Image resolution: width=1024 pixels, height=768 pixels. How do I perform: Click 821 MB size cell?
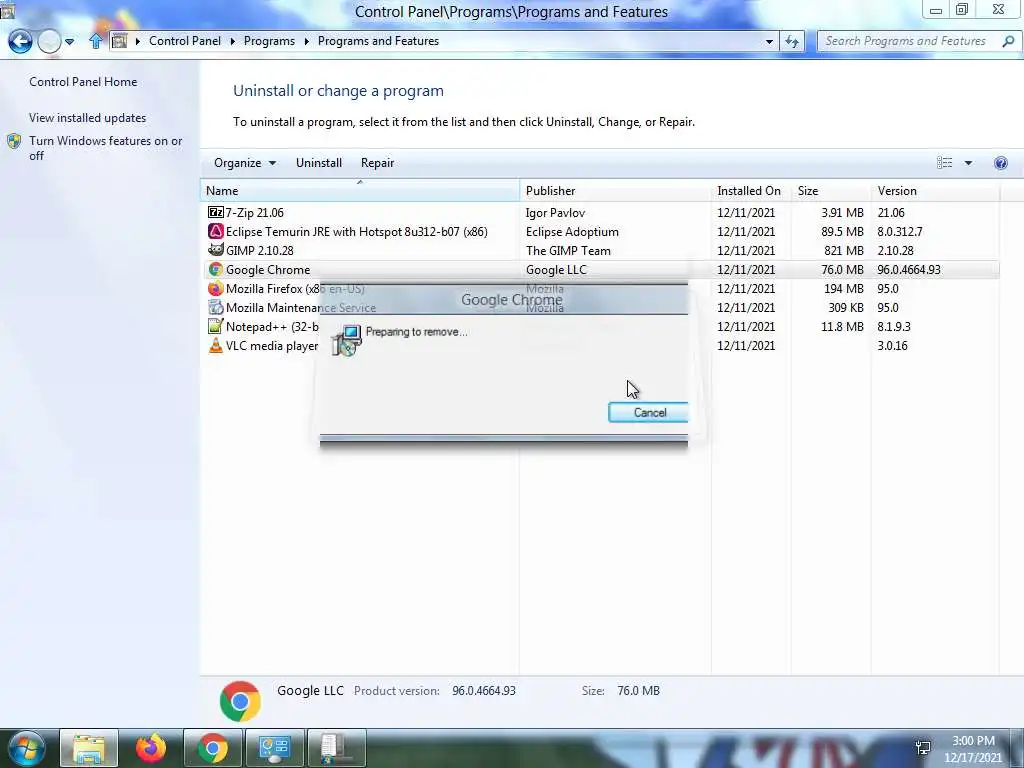click(843, 251)
